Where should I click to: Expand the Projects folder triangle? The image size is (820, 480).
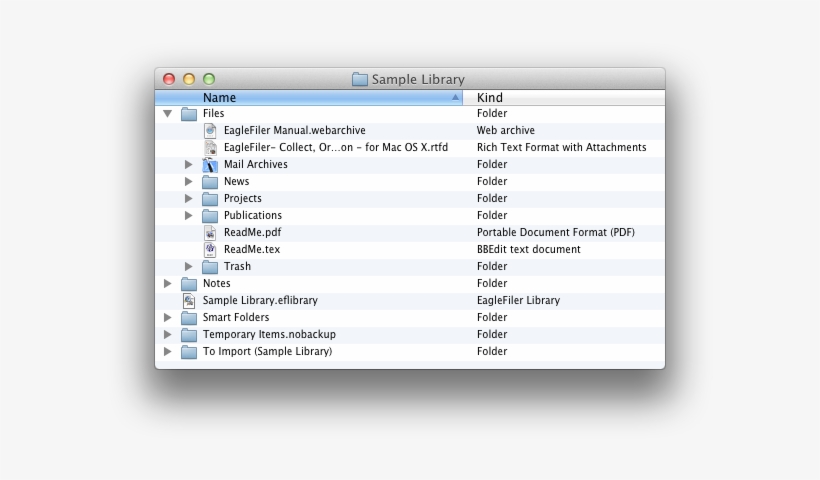point(189,199)
